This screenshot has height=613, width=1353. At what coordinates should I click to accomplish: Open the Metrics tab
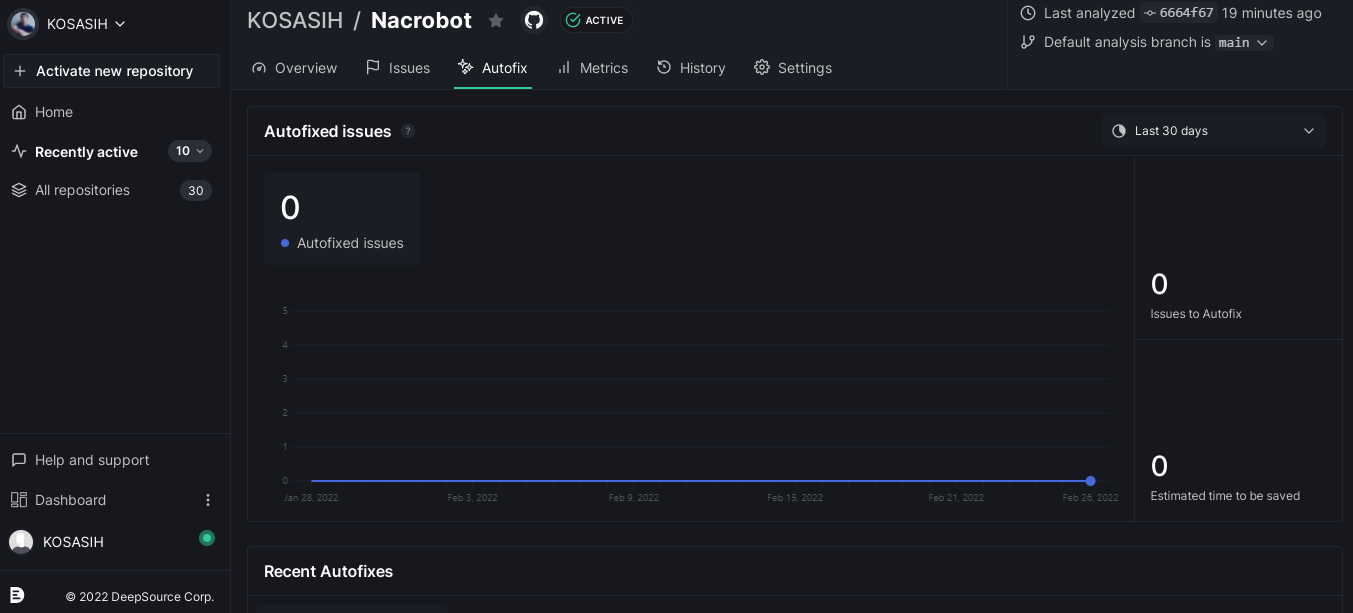pyautogui.click(x=592, y=68)
